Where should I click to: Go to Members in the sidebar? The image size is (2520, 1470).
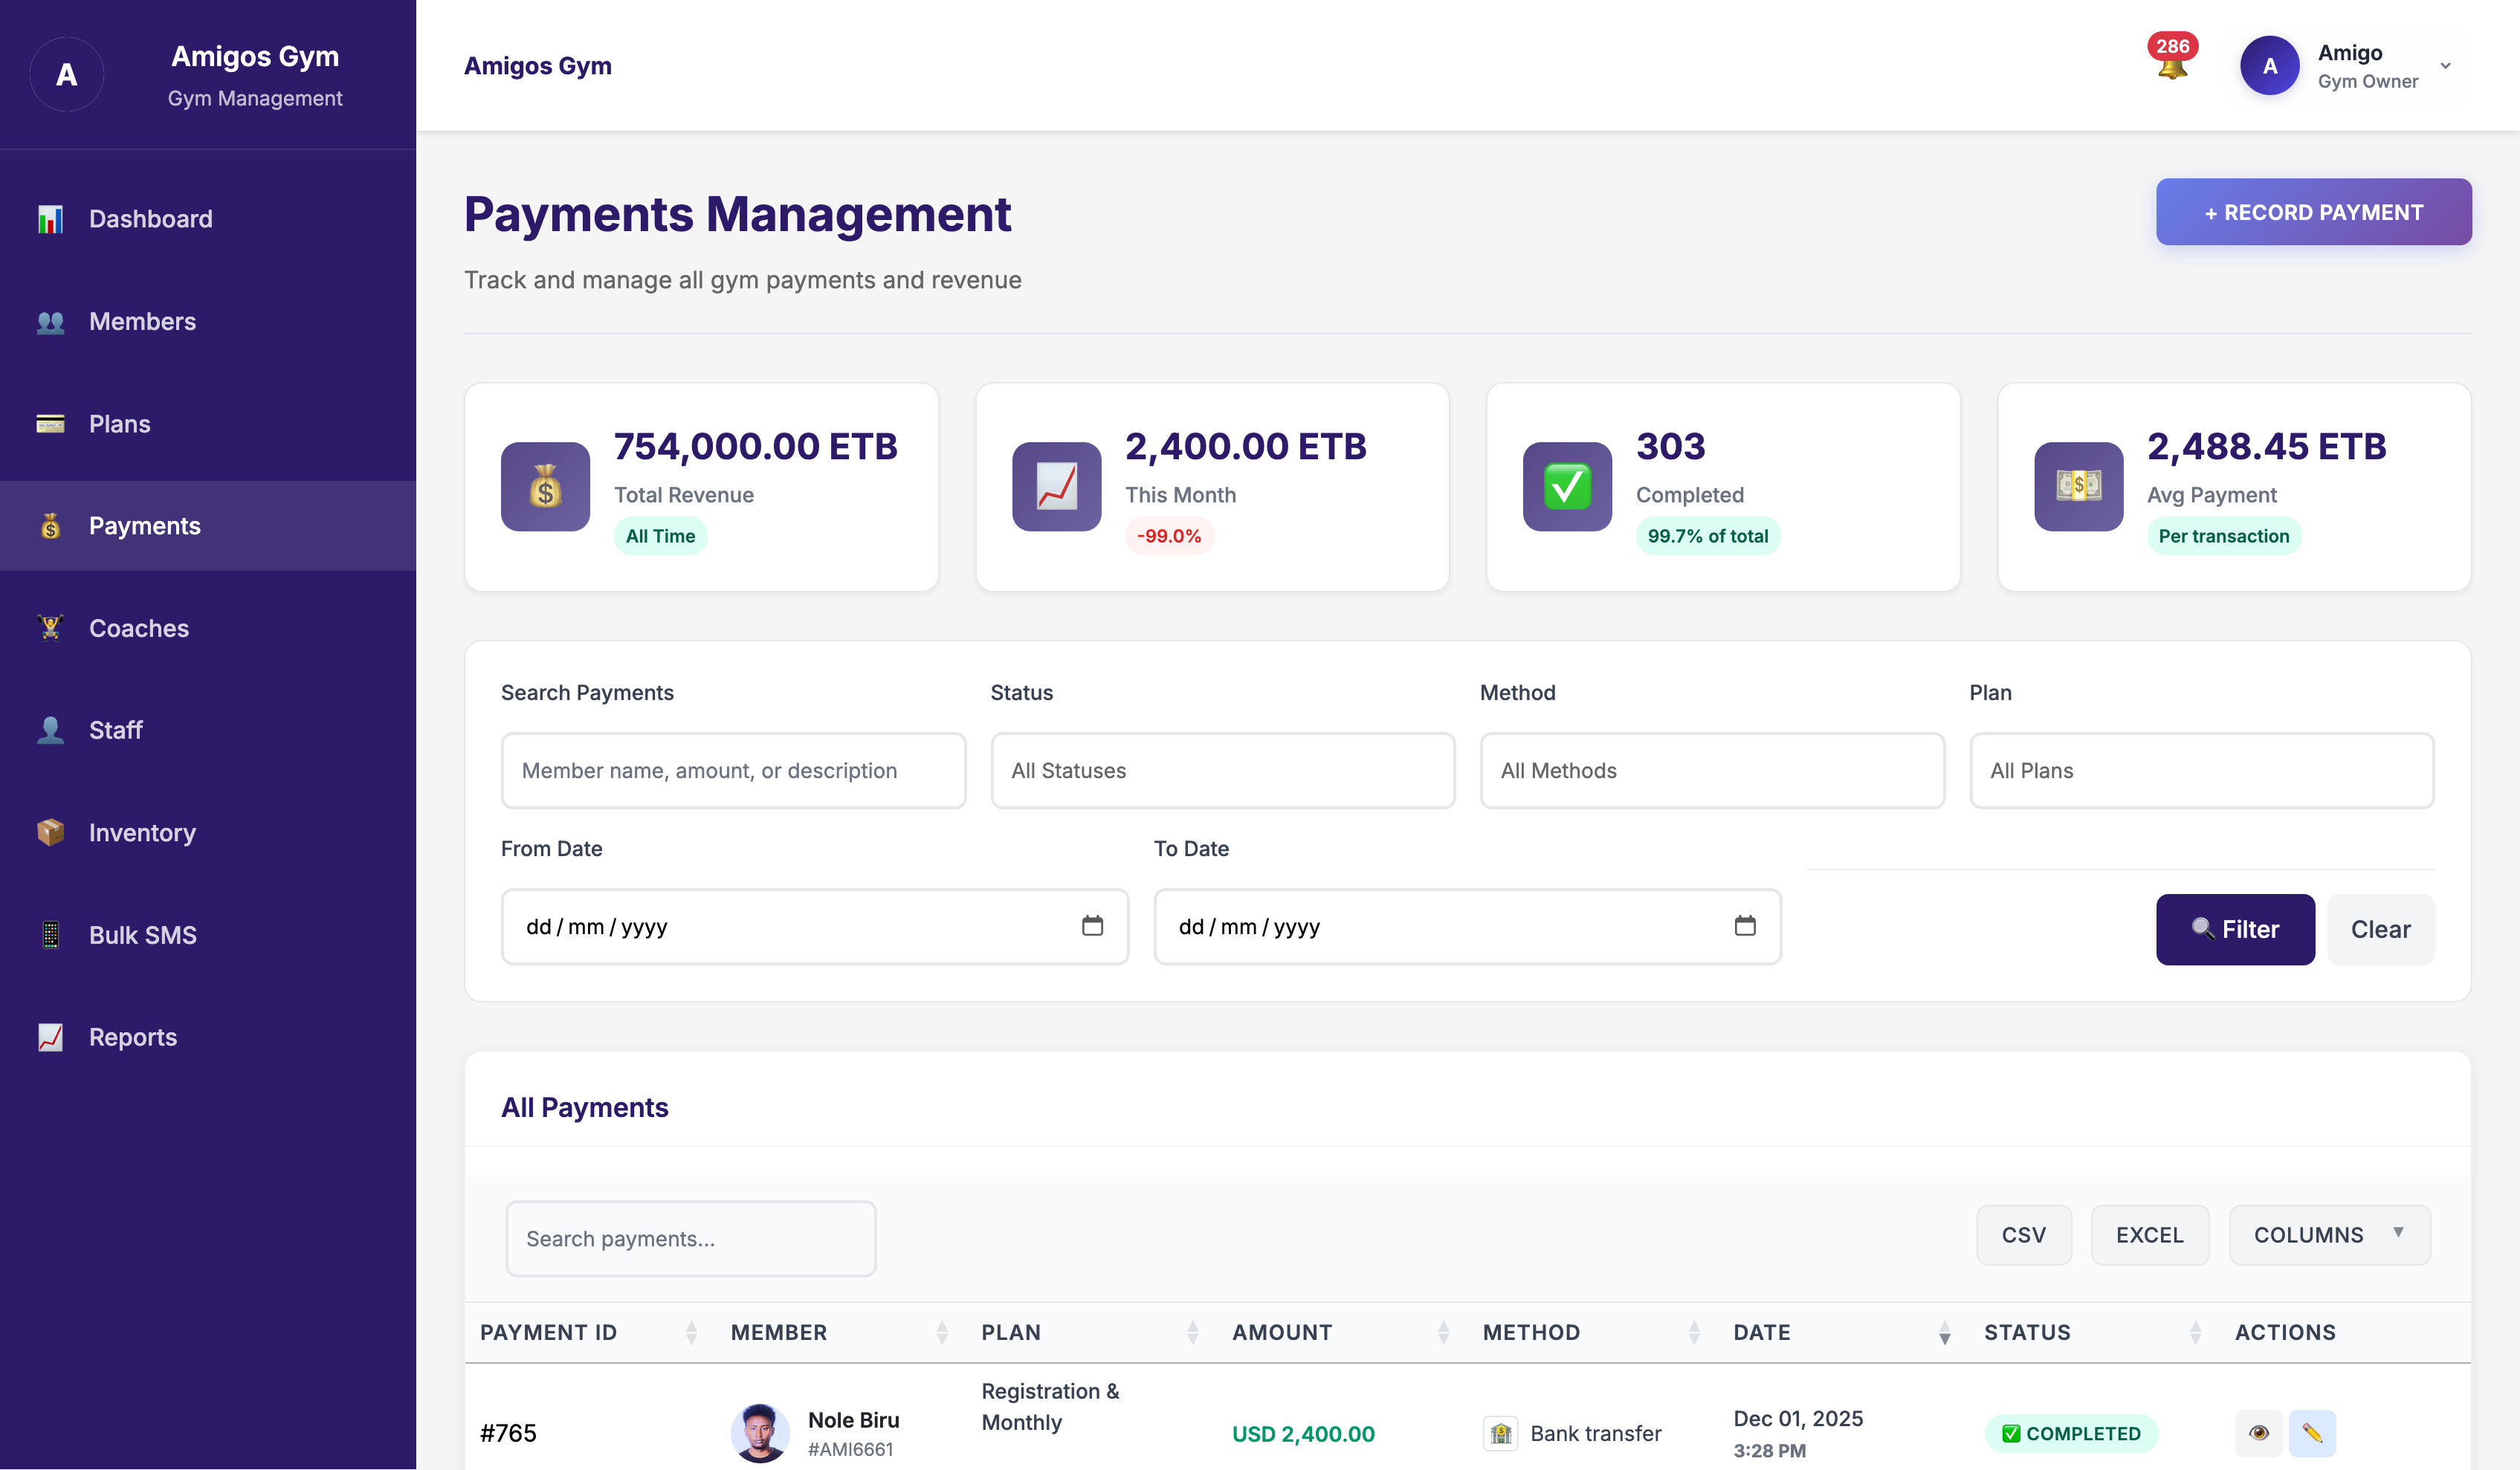point(142,321)
